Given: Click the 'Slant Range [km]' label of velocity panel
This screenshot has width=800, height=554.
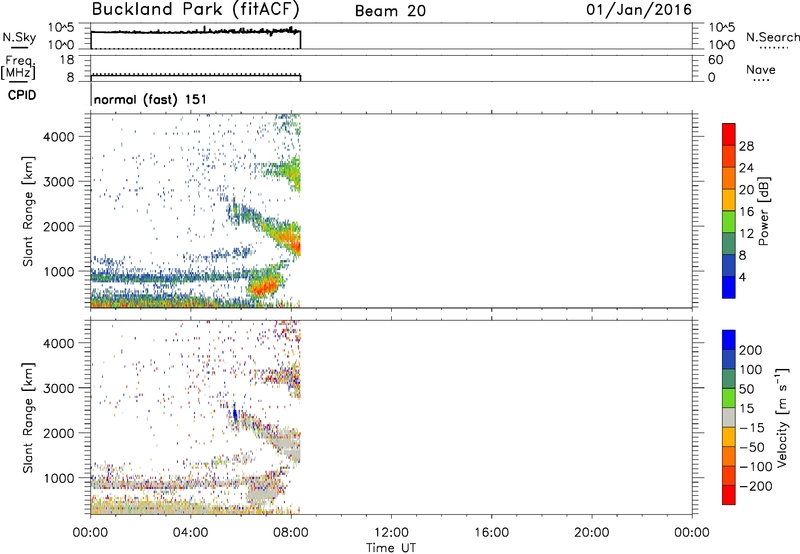Looking at the screenshot, I should 28,418.
